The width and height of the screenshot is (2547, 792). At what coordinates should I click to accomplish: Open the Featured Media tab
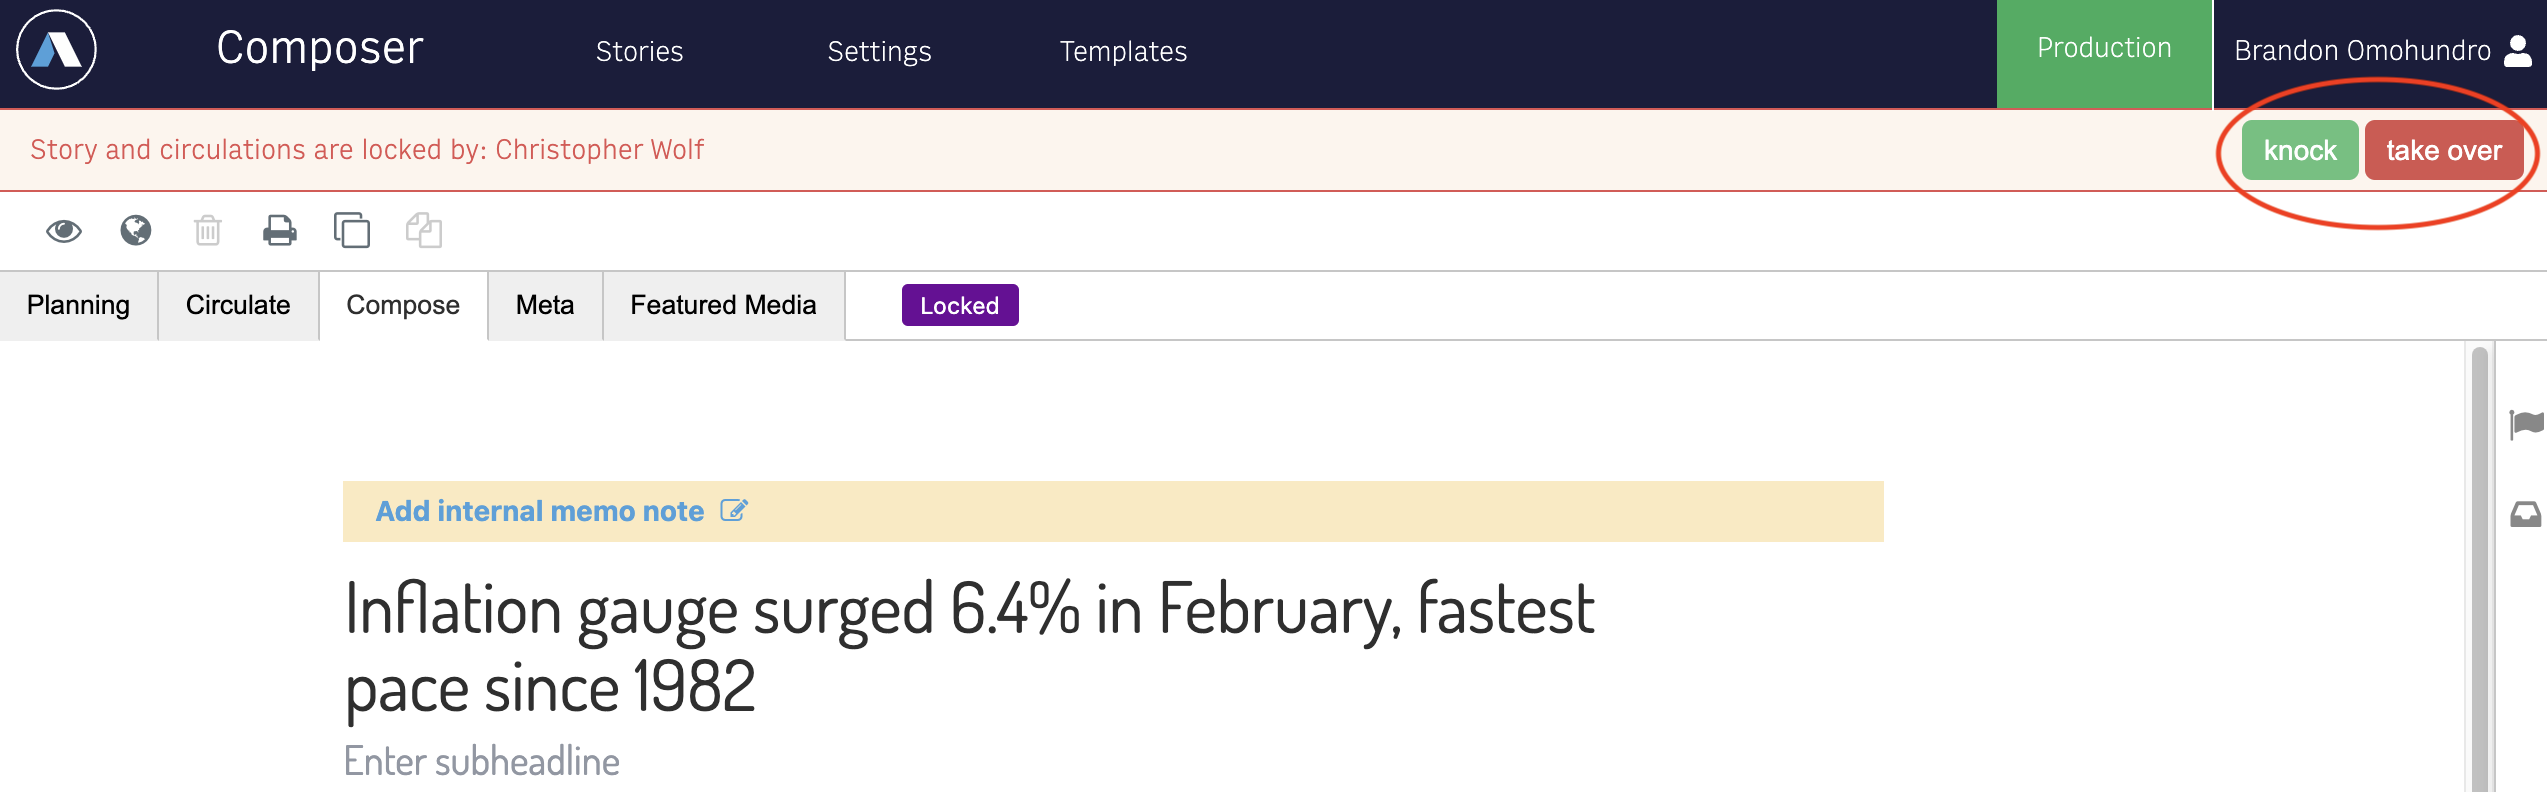coord(723,305)
